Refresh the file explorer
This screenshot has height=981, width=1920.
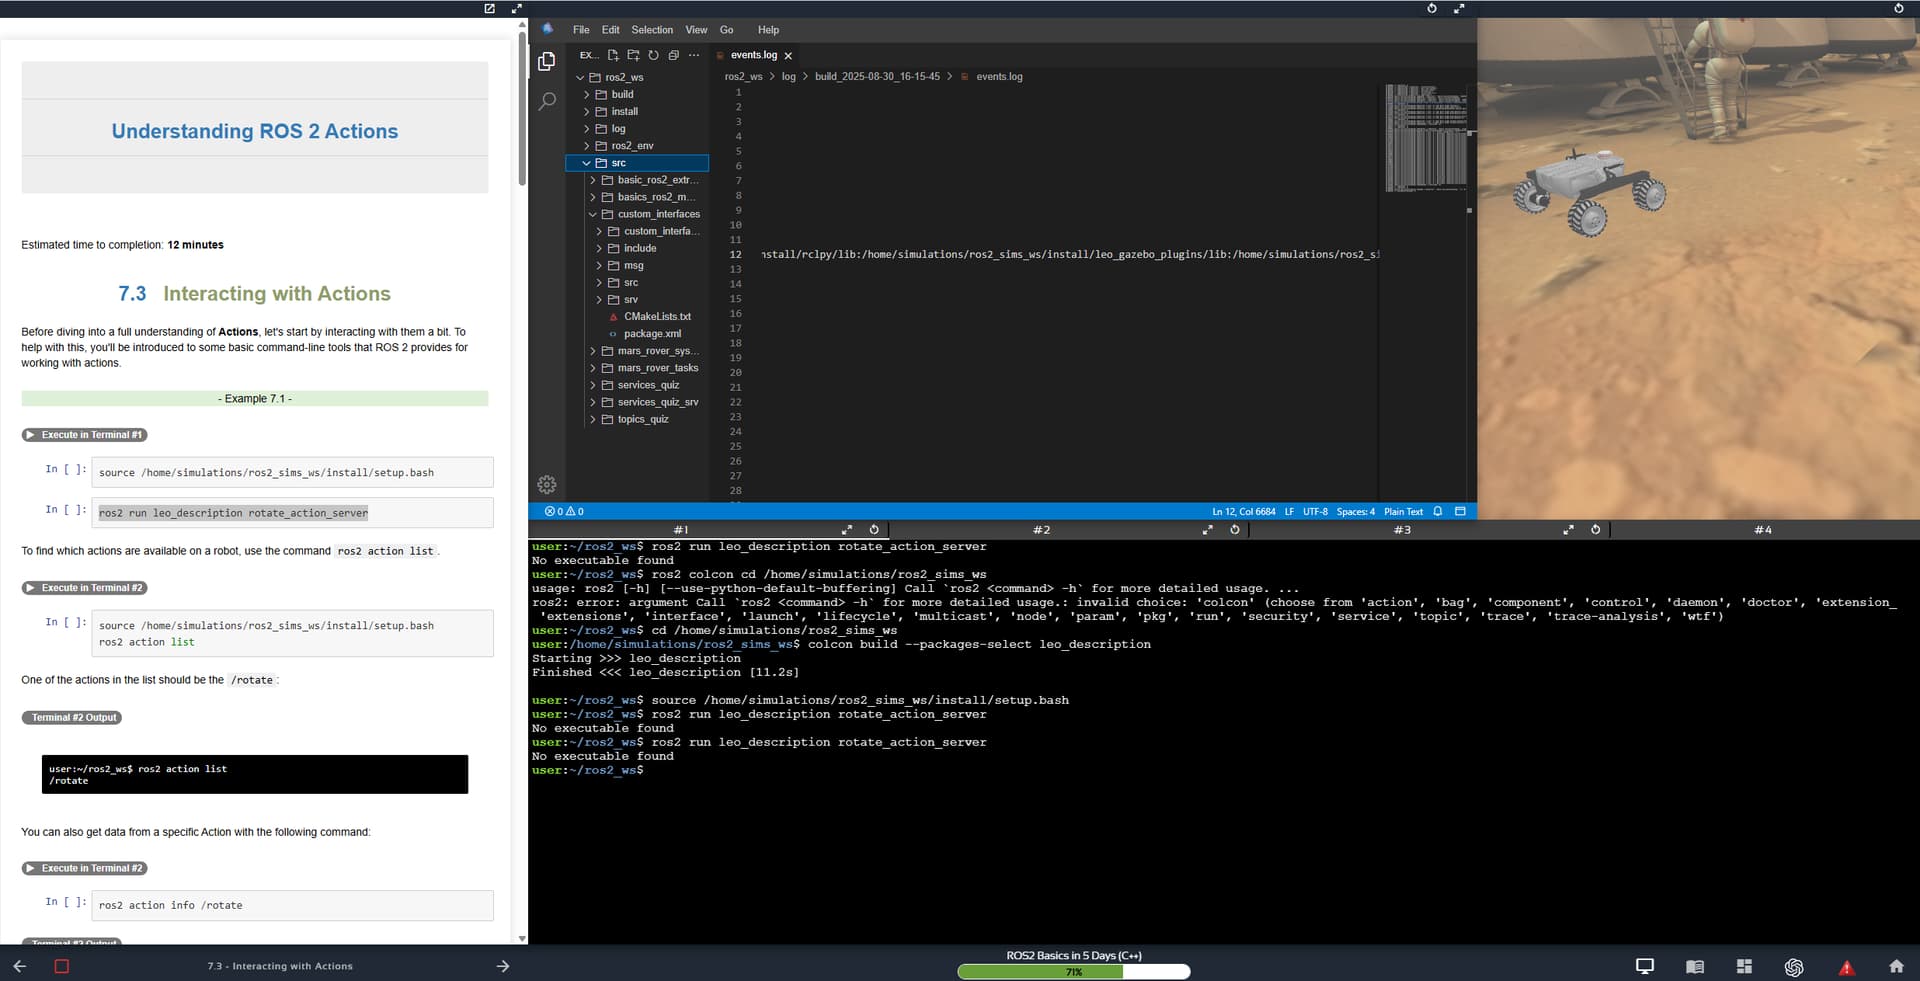[x=653, y=55]
